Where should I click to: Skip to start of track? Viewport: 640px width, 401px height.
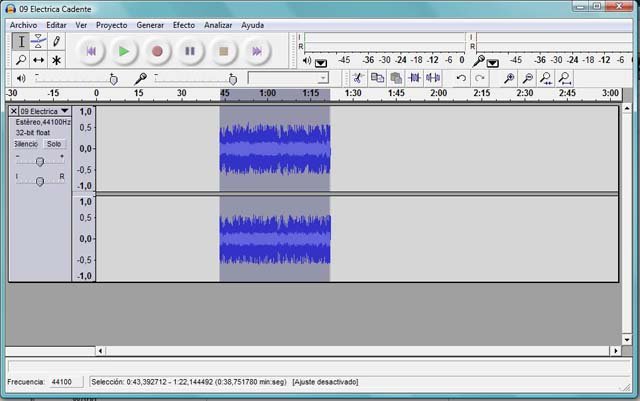[x=91, y=51]
